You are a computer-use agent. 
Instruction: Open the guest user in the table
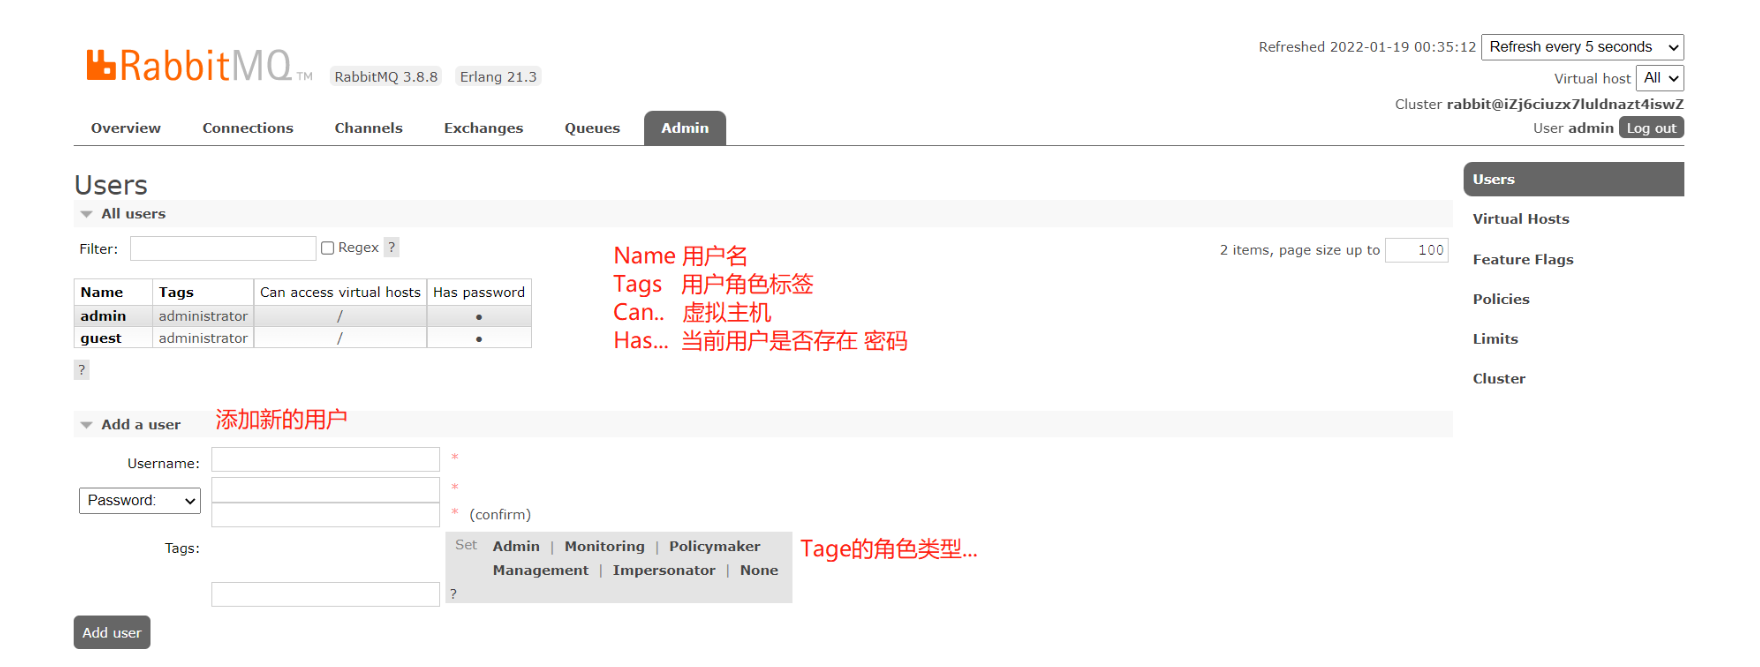[101, 338]
